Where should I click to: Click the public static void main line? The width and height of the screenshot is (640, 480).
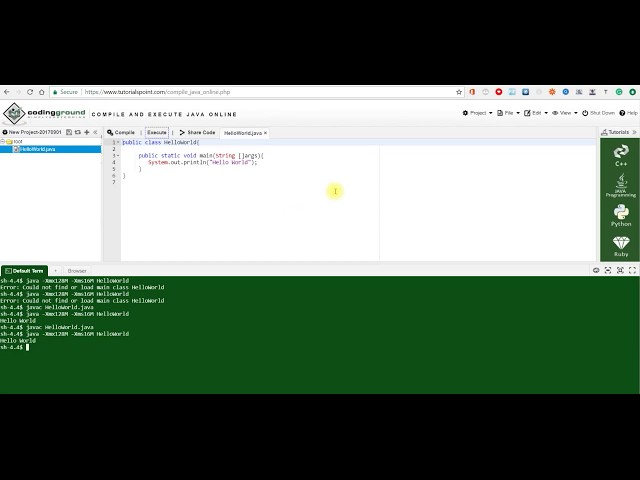click(201, 156)
